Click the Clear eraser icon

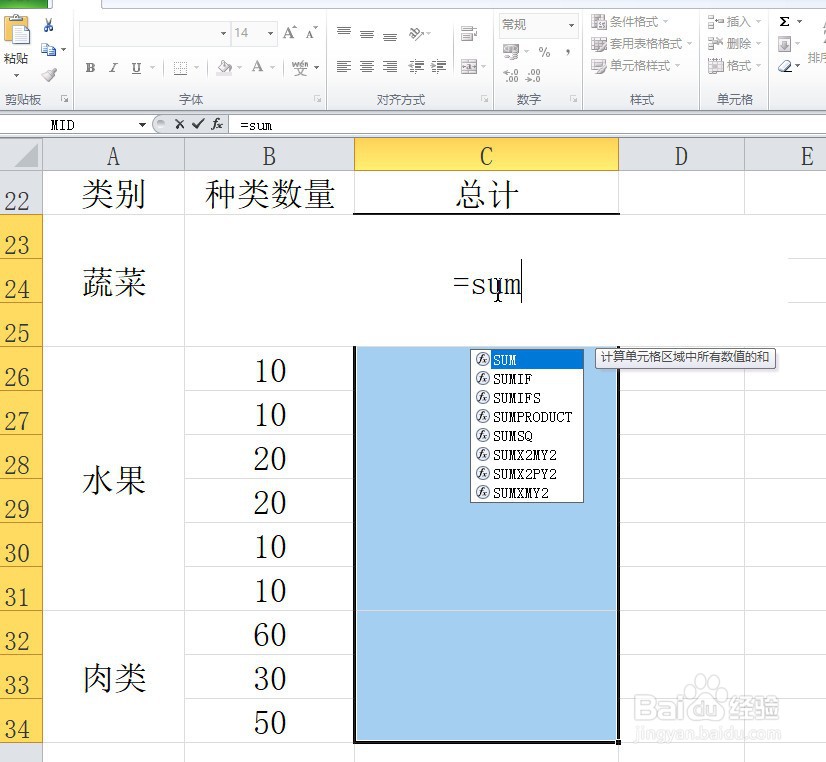784,67
